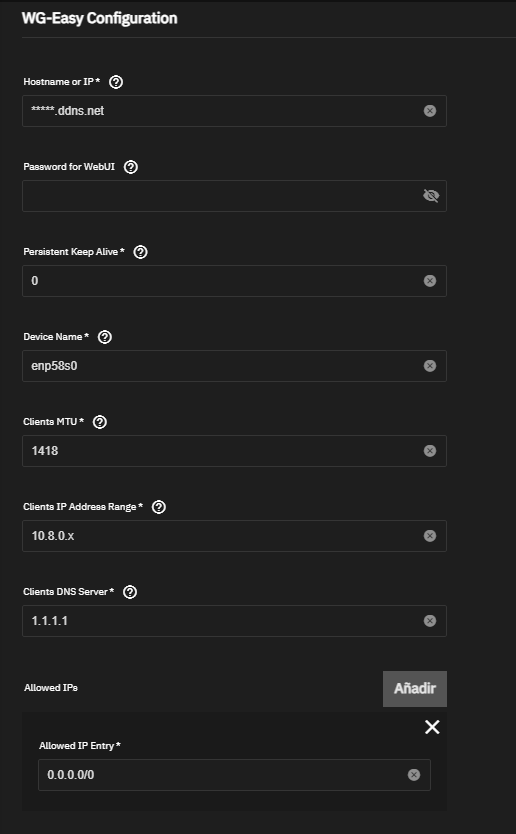Clear the Device Name enp58s0 value

coord(430,366)
